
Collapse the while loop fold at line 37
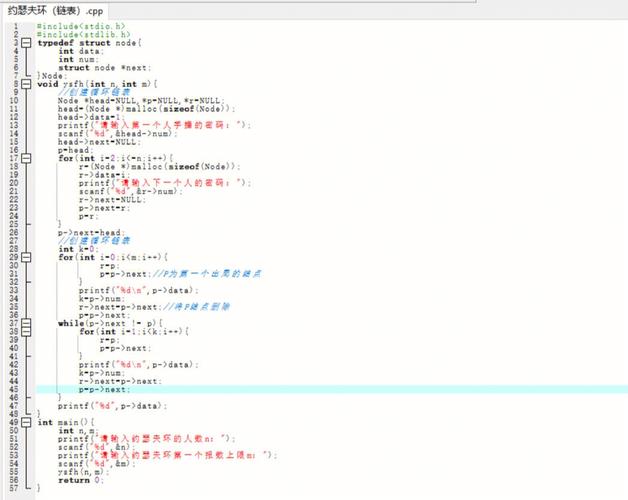pos(27,323)
